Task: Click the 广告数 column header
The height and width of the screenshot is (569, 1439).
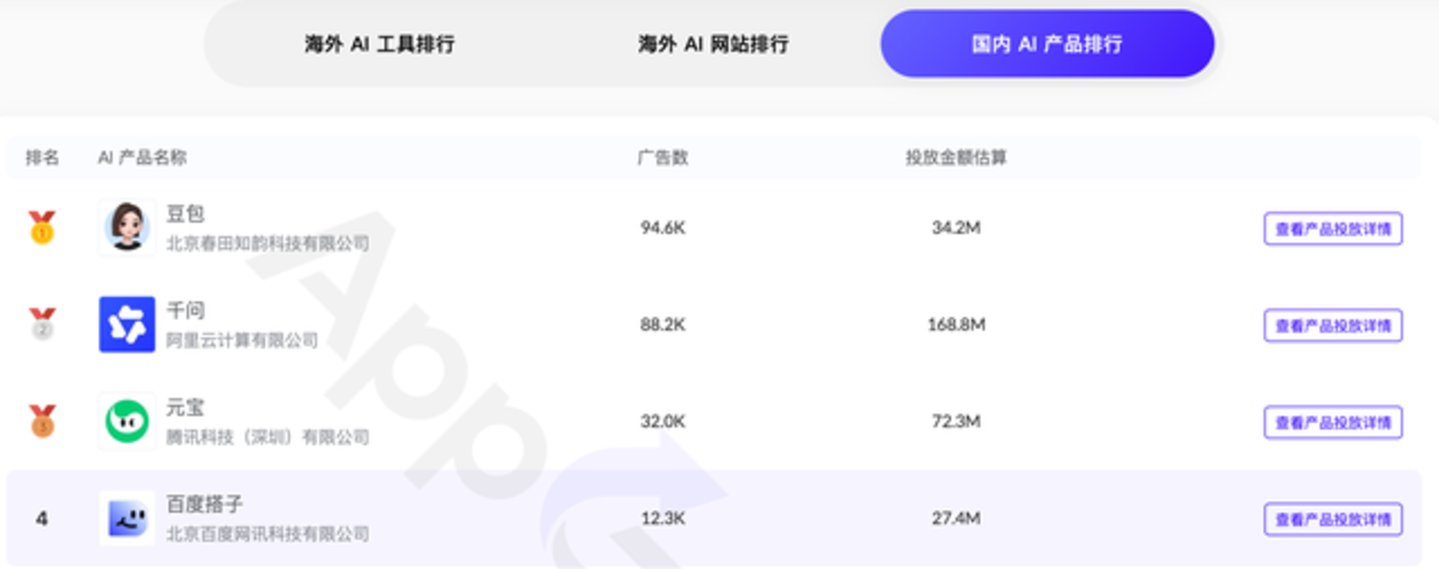Action: tap(663, 157)
